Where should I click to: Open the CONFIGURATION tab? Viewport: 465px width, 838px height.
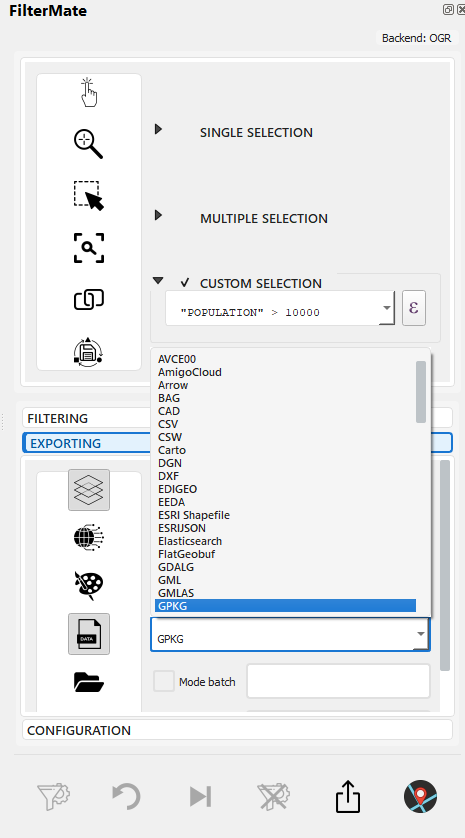(237, 730)
